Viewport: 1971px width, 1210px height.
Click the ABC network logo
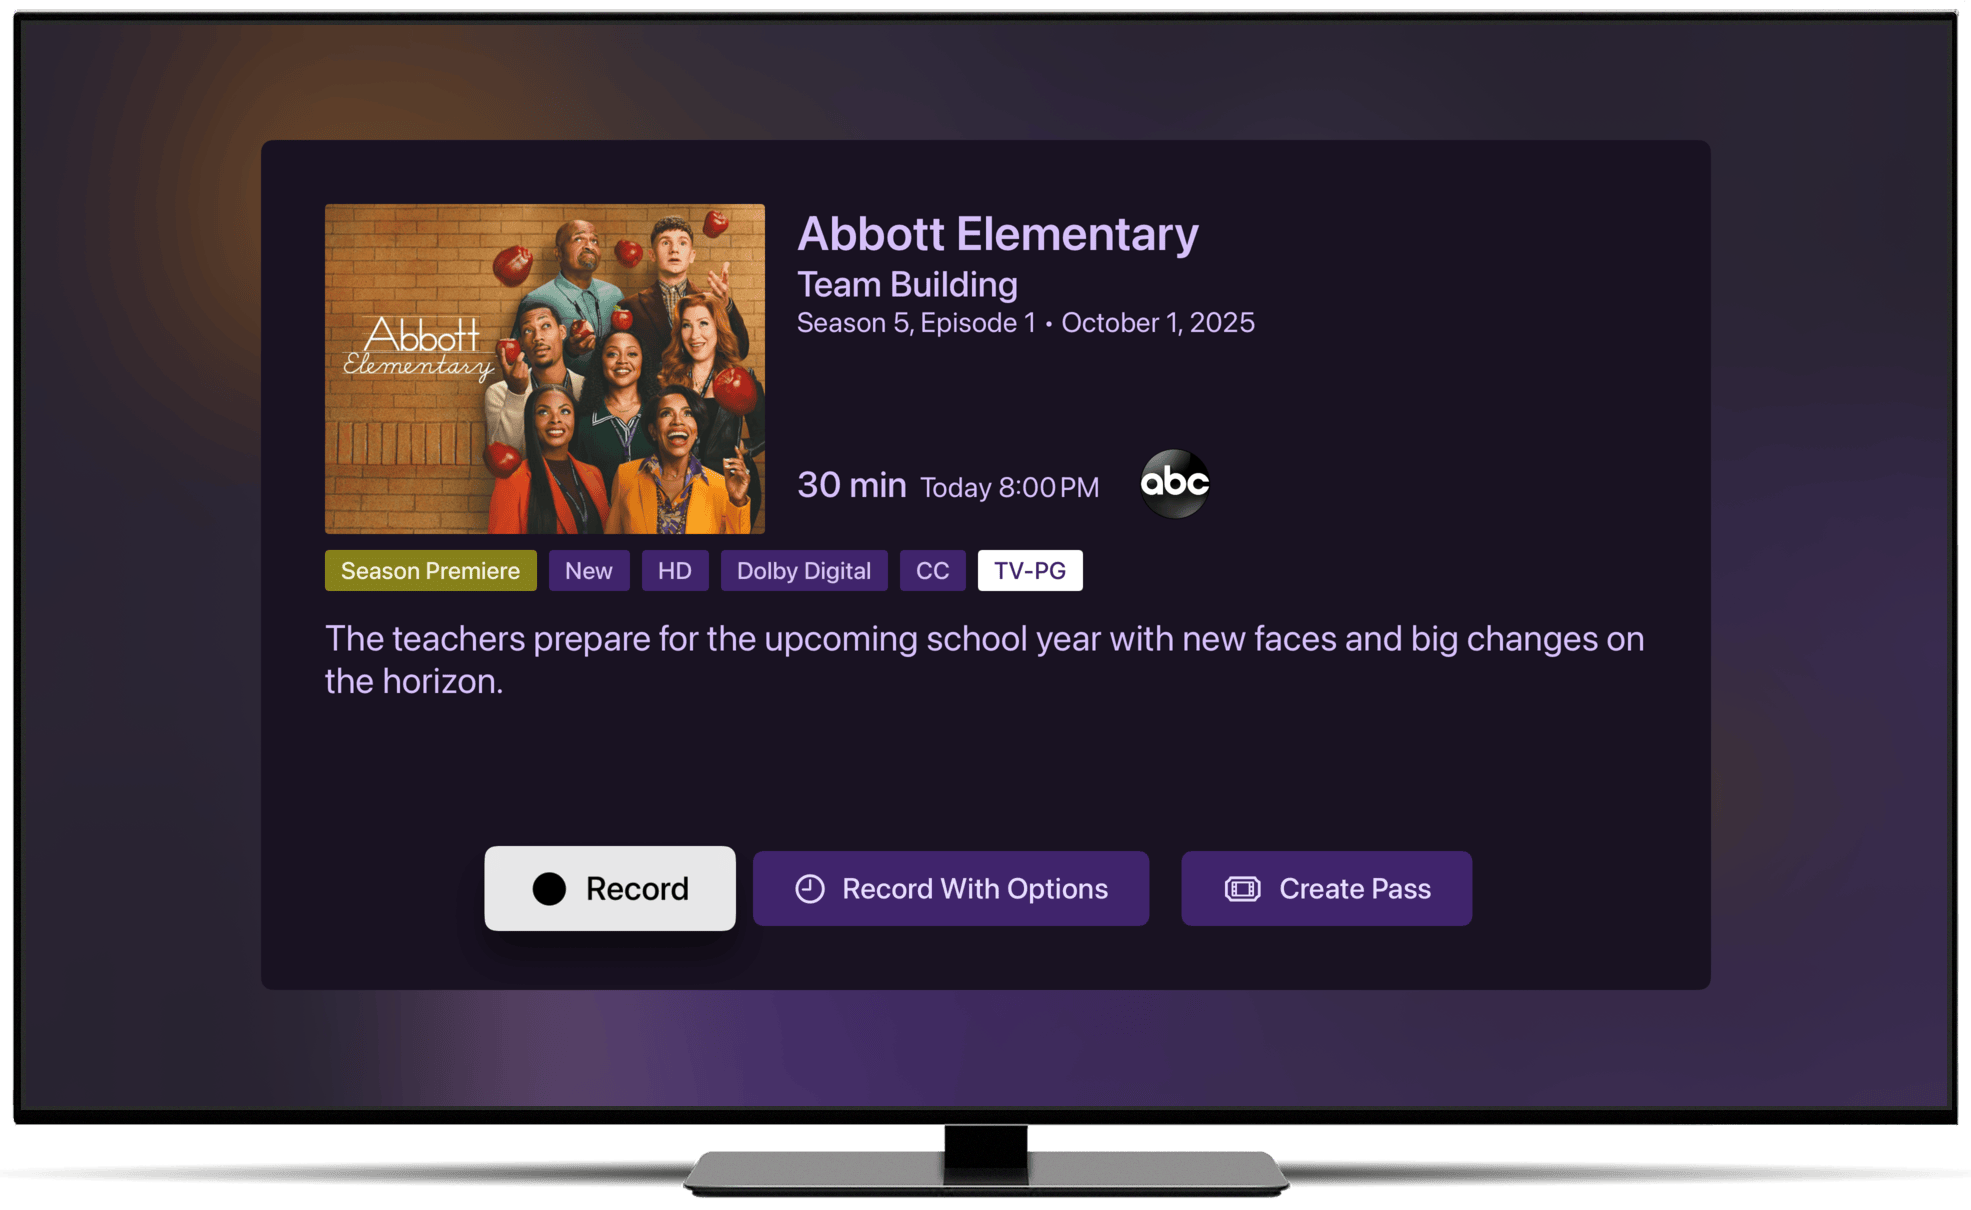1175,484
